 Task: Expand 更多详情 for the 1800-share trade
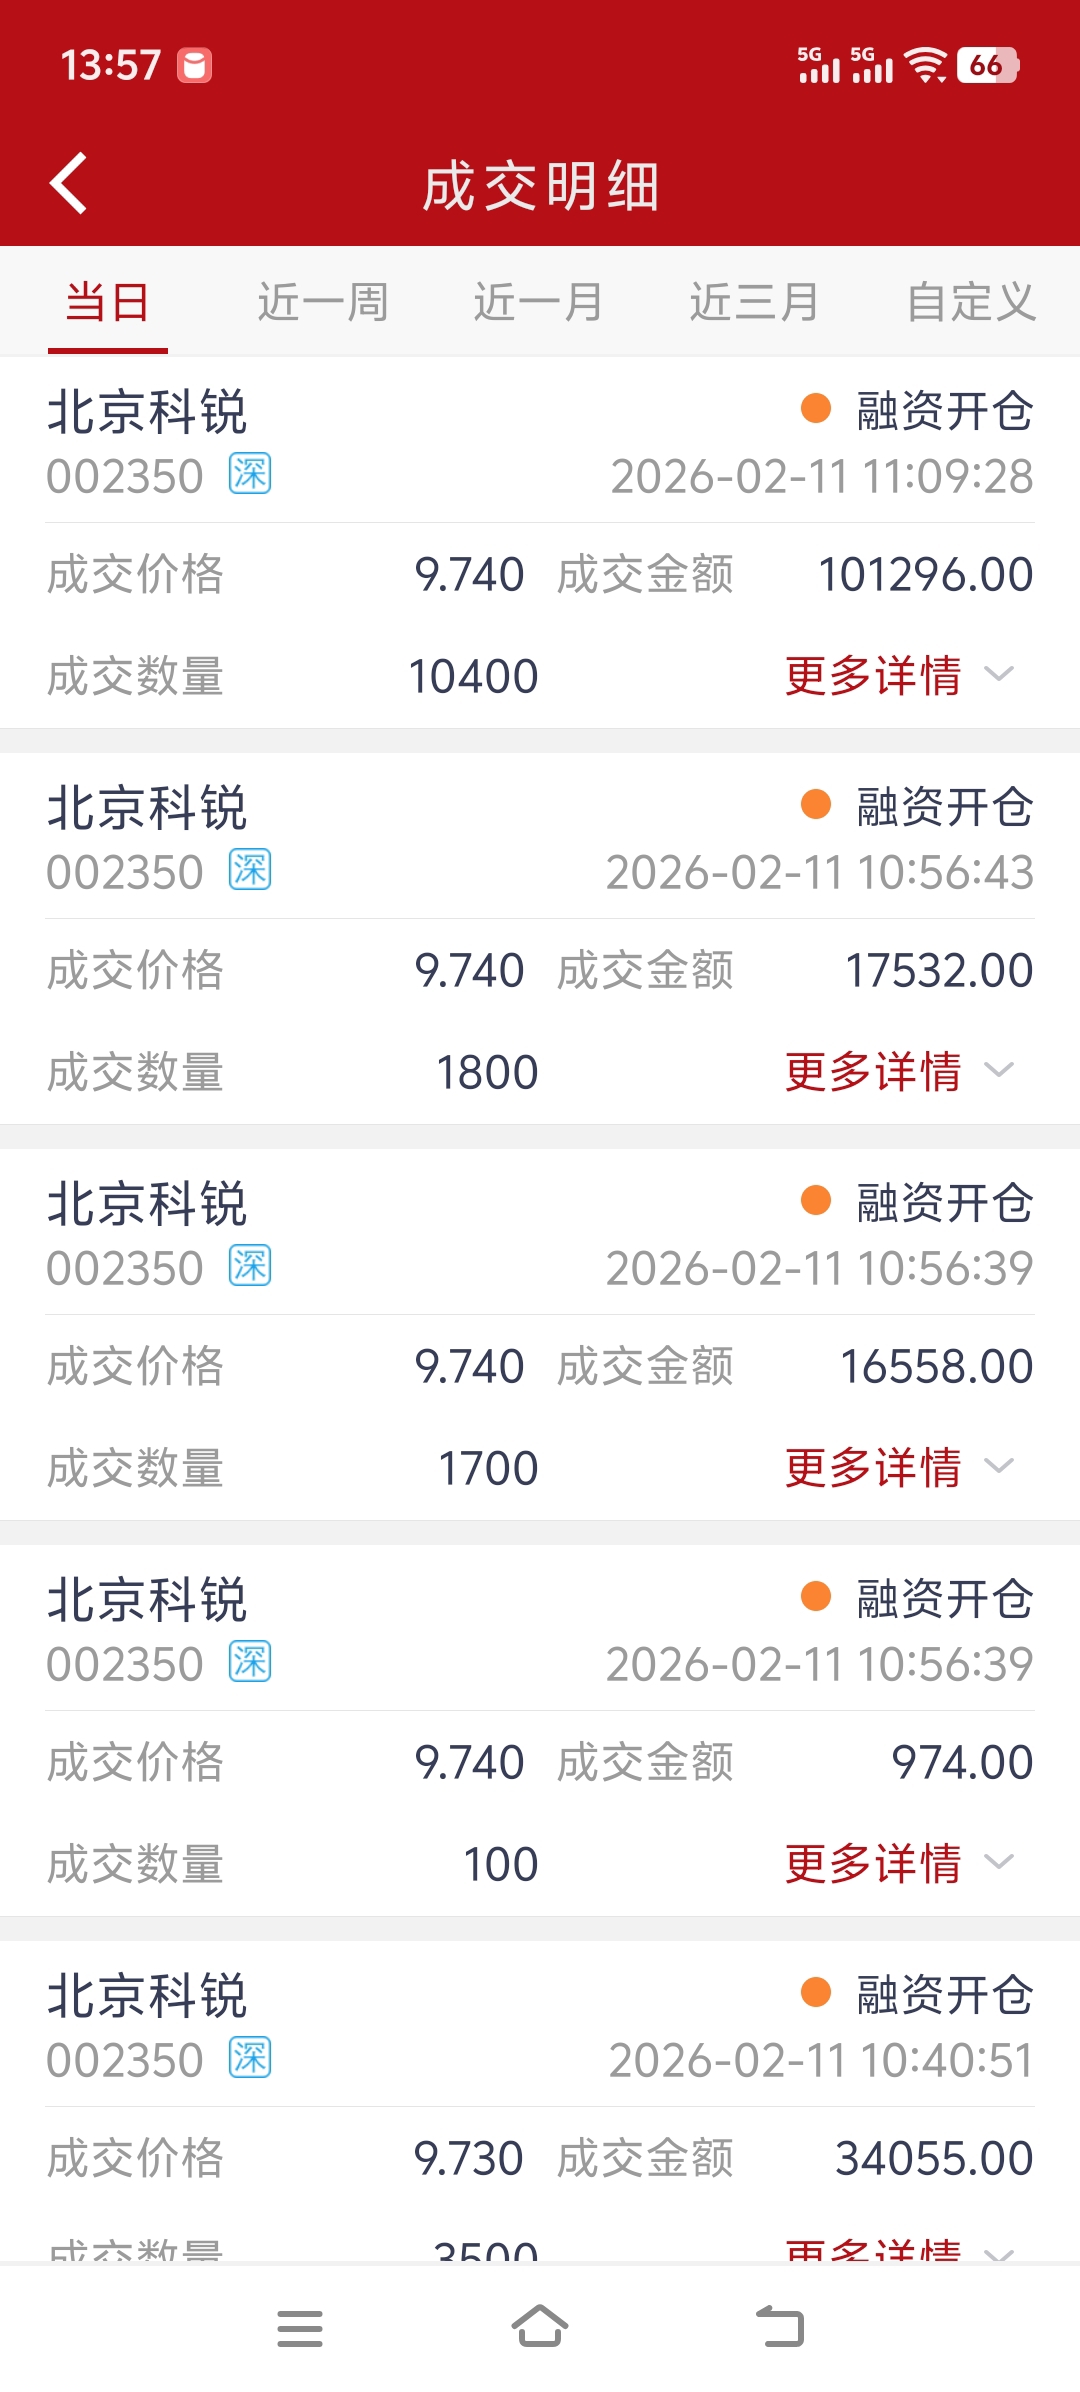coord(899,1071)
